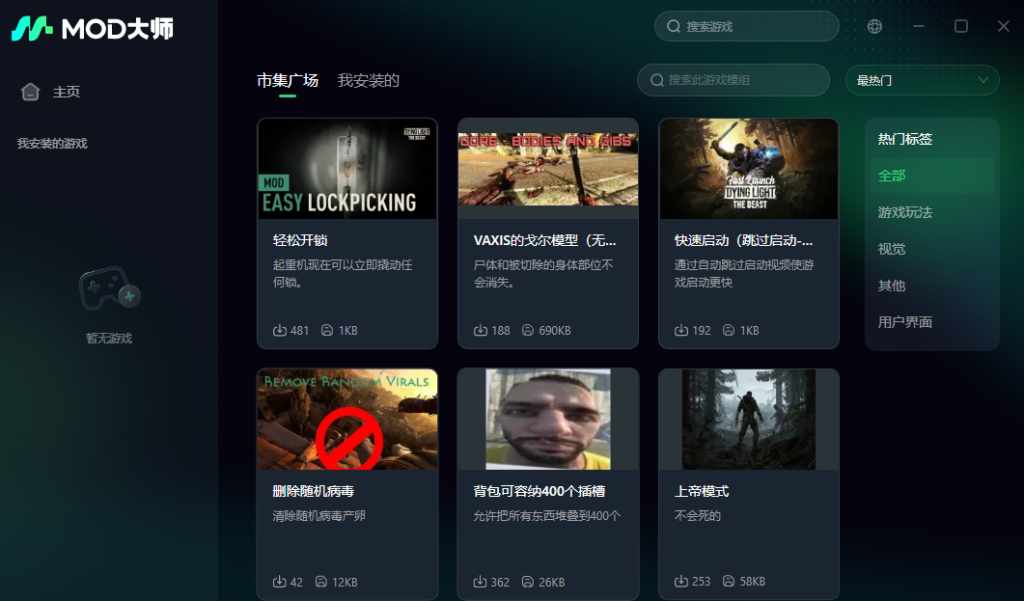Open the 轻松开锁 mod title
The width and height of the screenshot is (1024, 601).
(300, 240)
